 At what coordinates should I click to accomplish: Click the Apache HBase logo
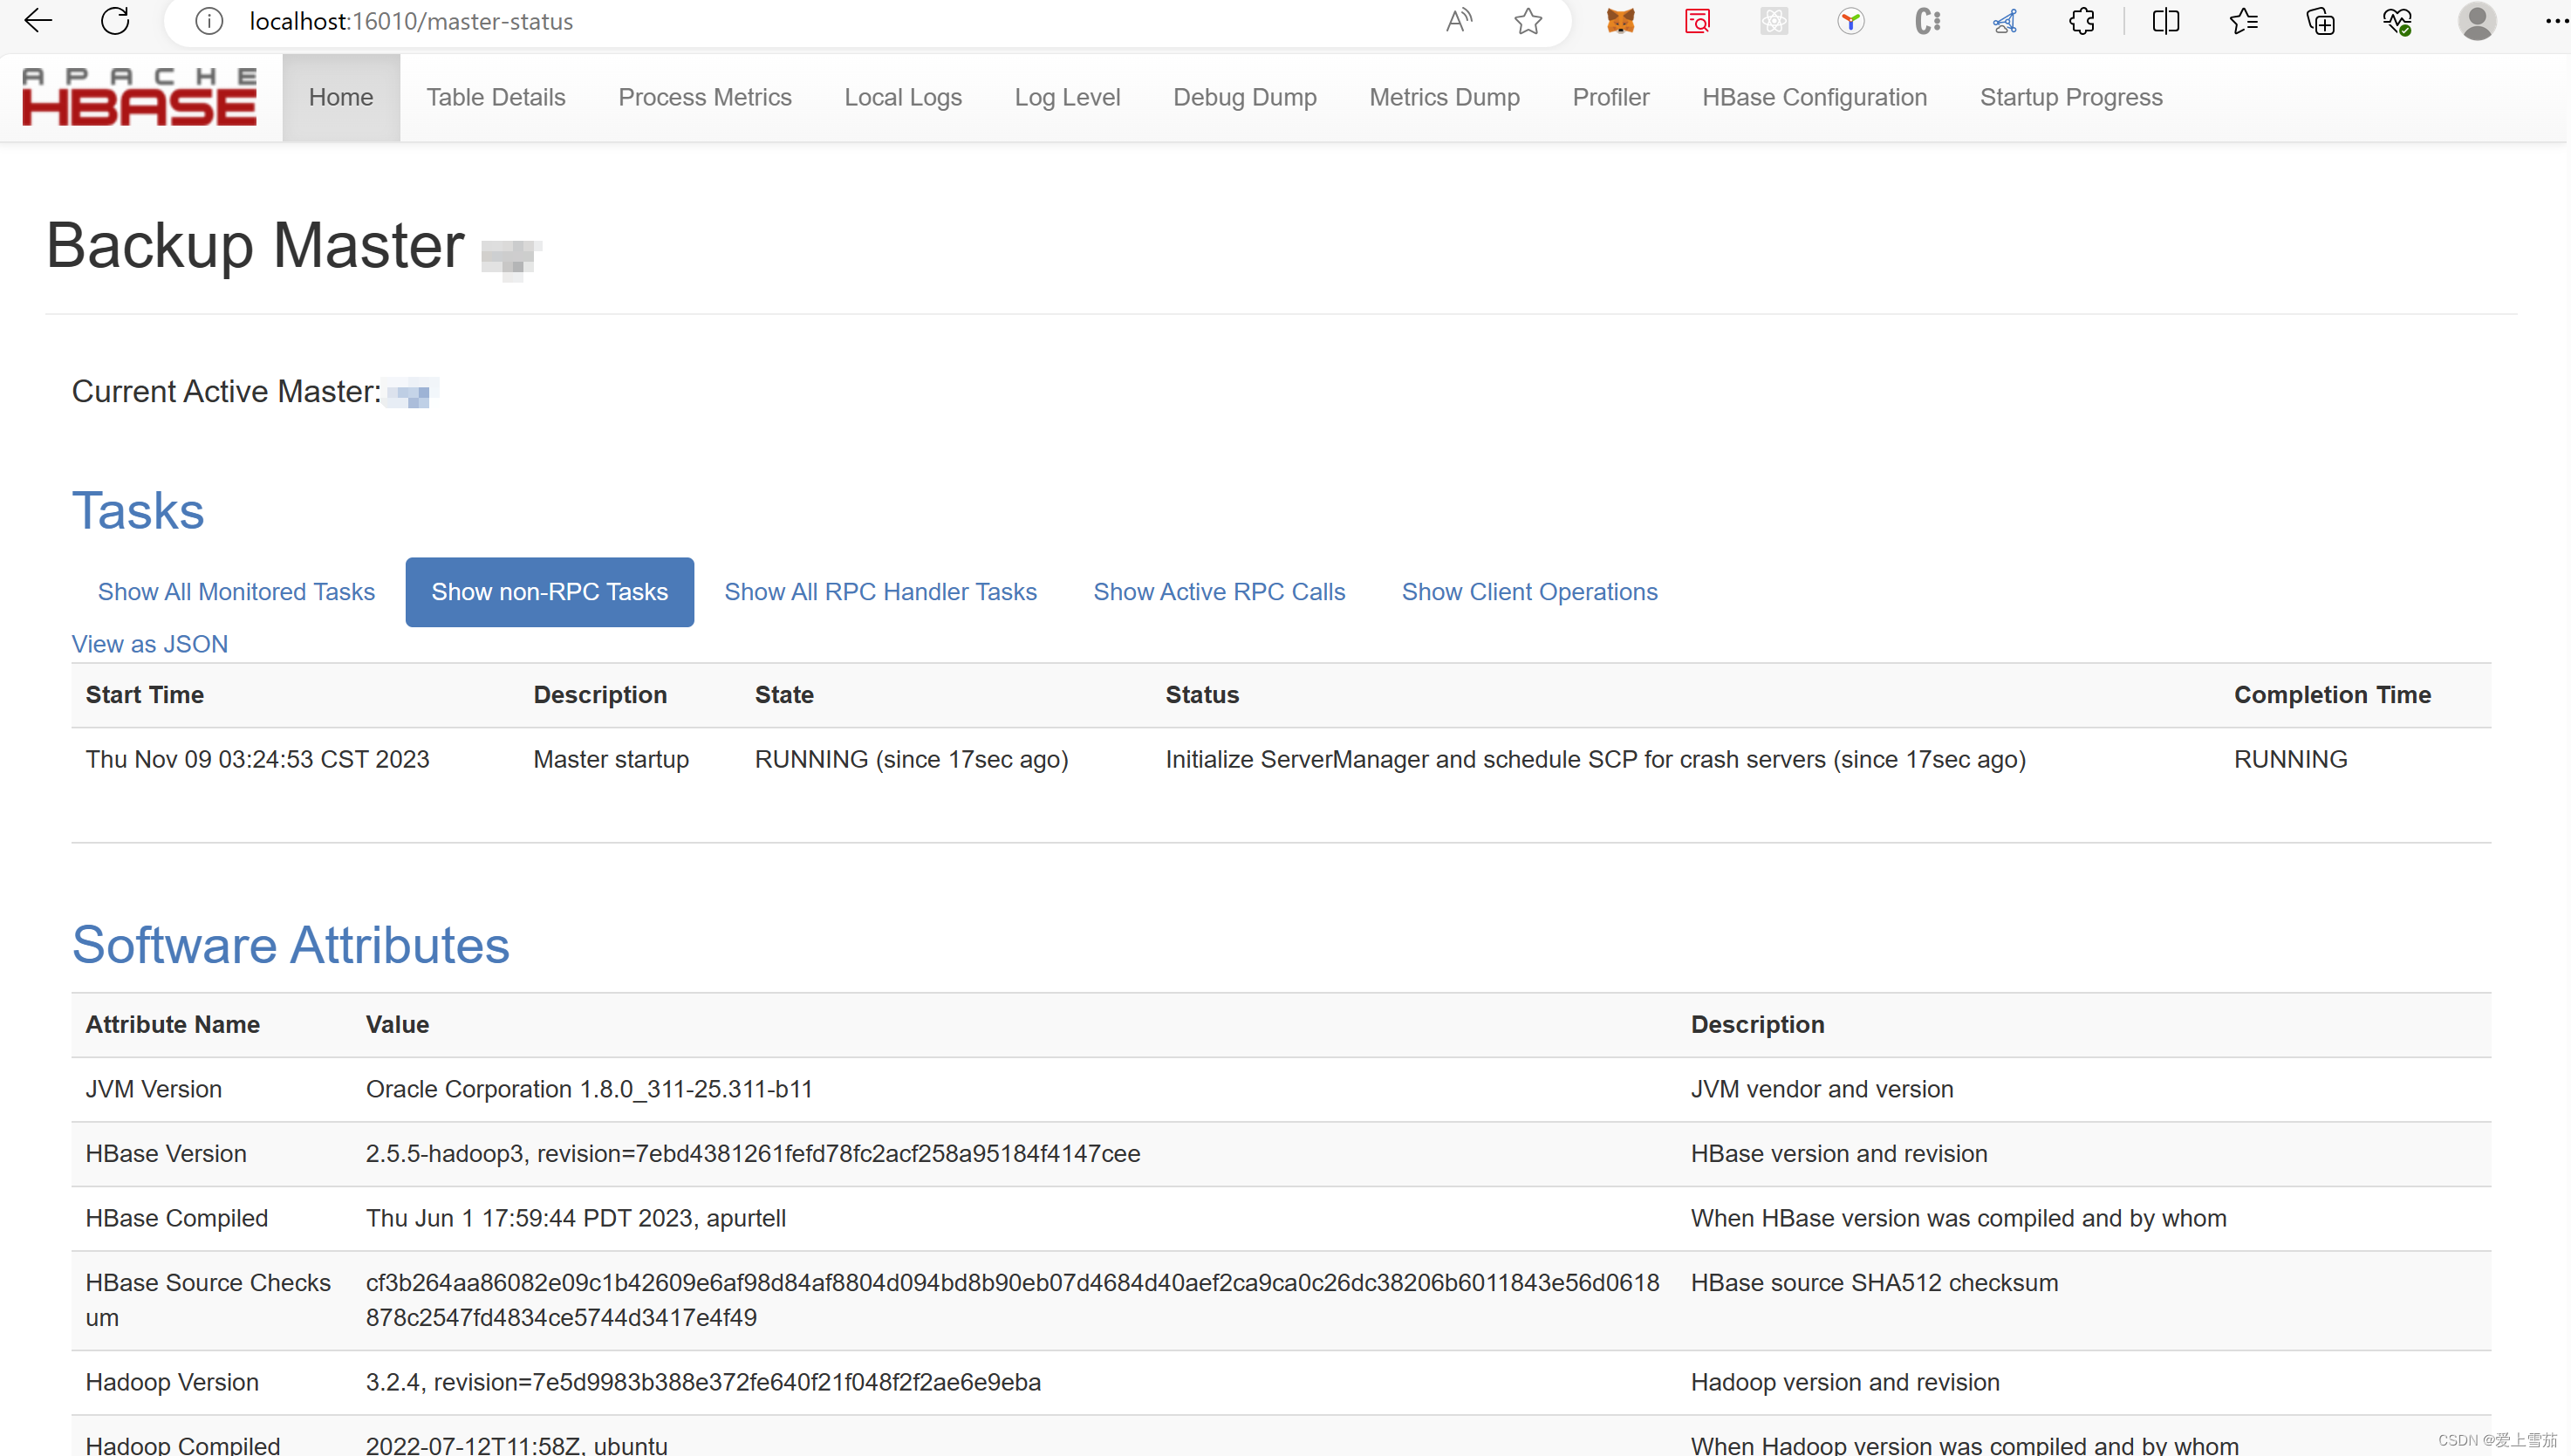(x=139, y=97)
